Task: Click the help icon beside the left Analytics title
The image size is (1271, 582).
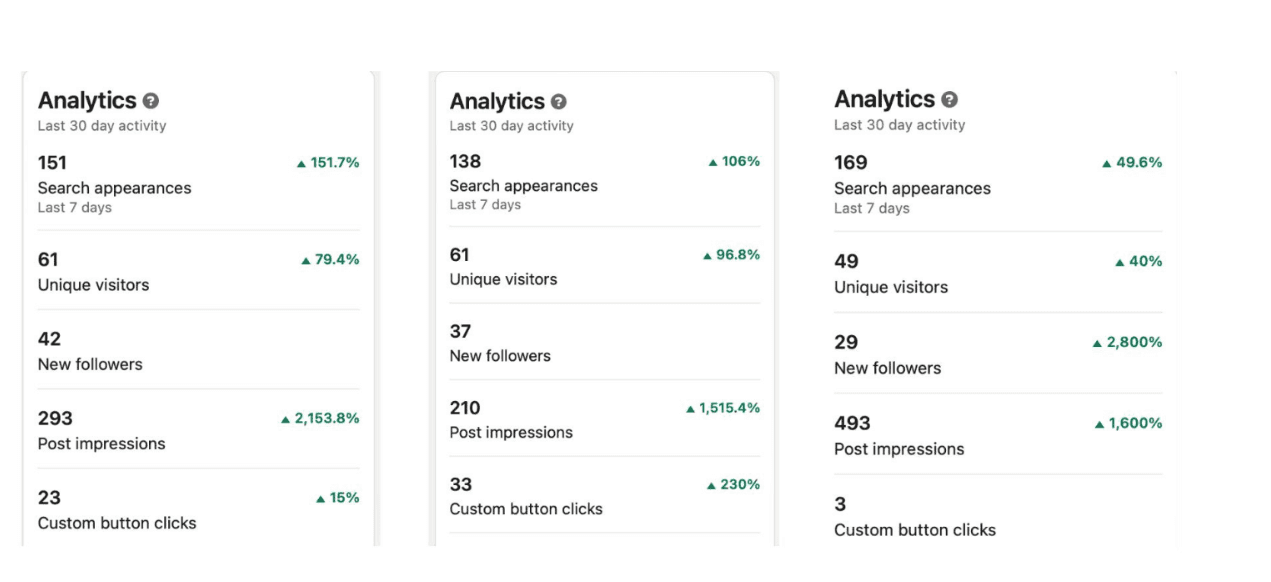Action: click(151, 101)
